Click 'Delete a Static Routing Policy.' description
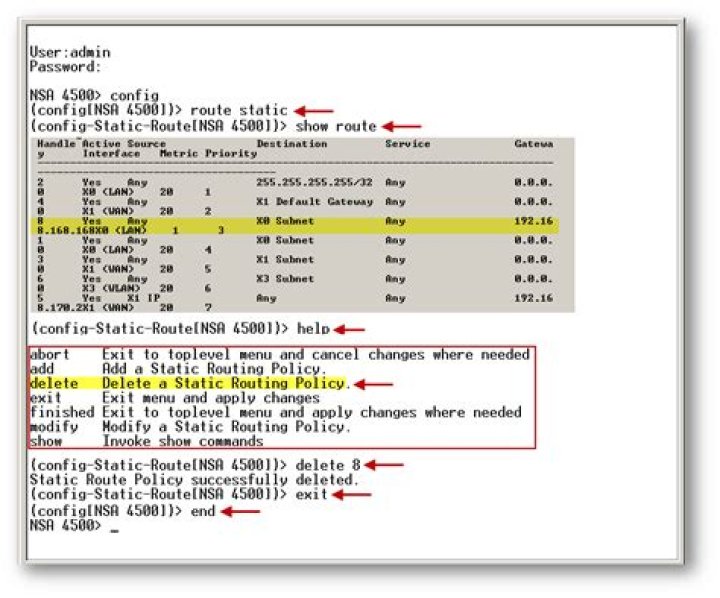Image resolution: width=720 pixels, height=598 pixels. point(226,383)
